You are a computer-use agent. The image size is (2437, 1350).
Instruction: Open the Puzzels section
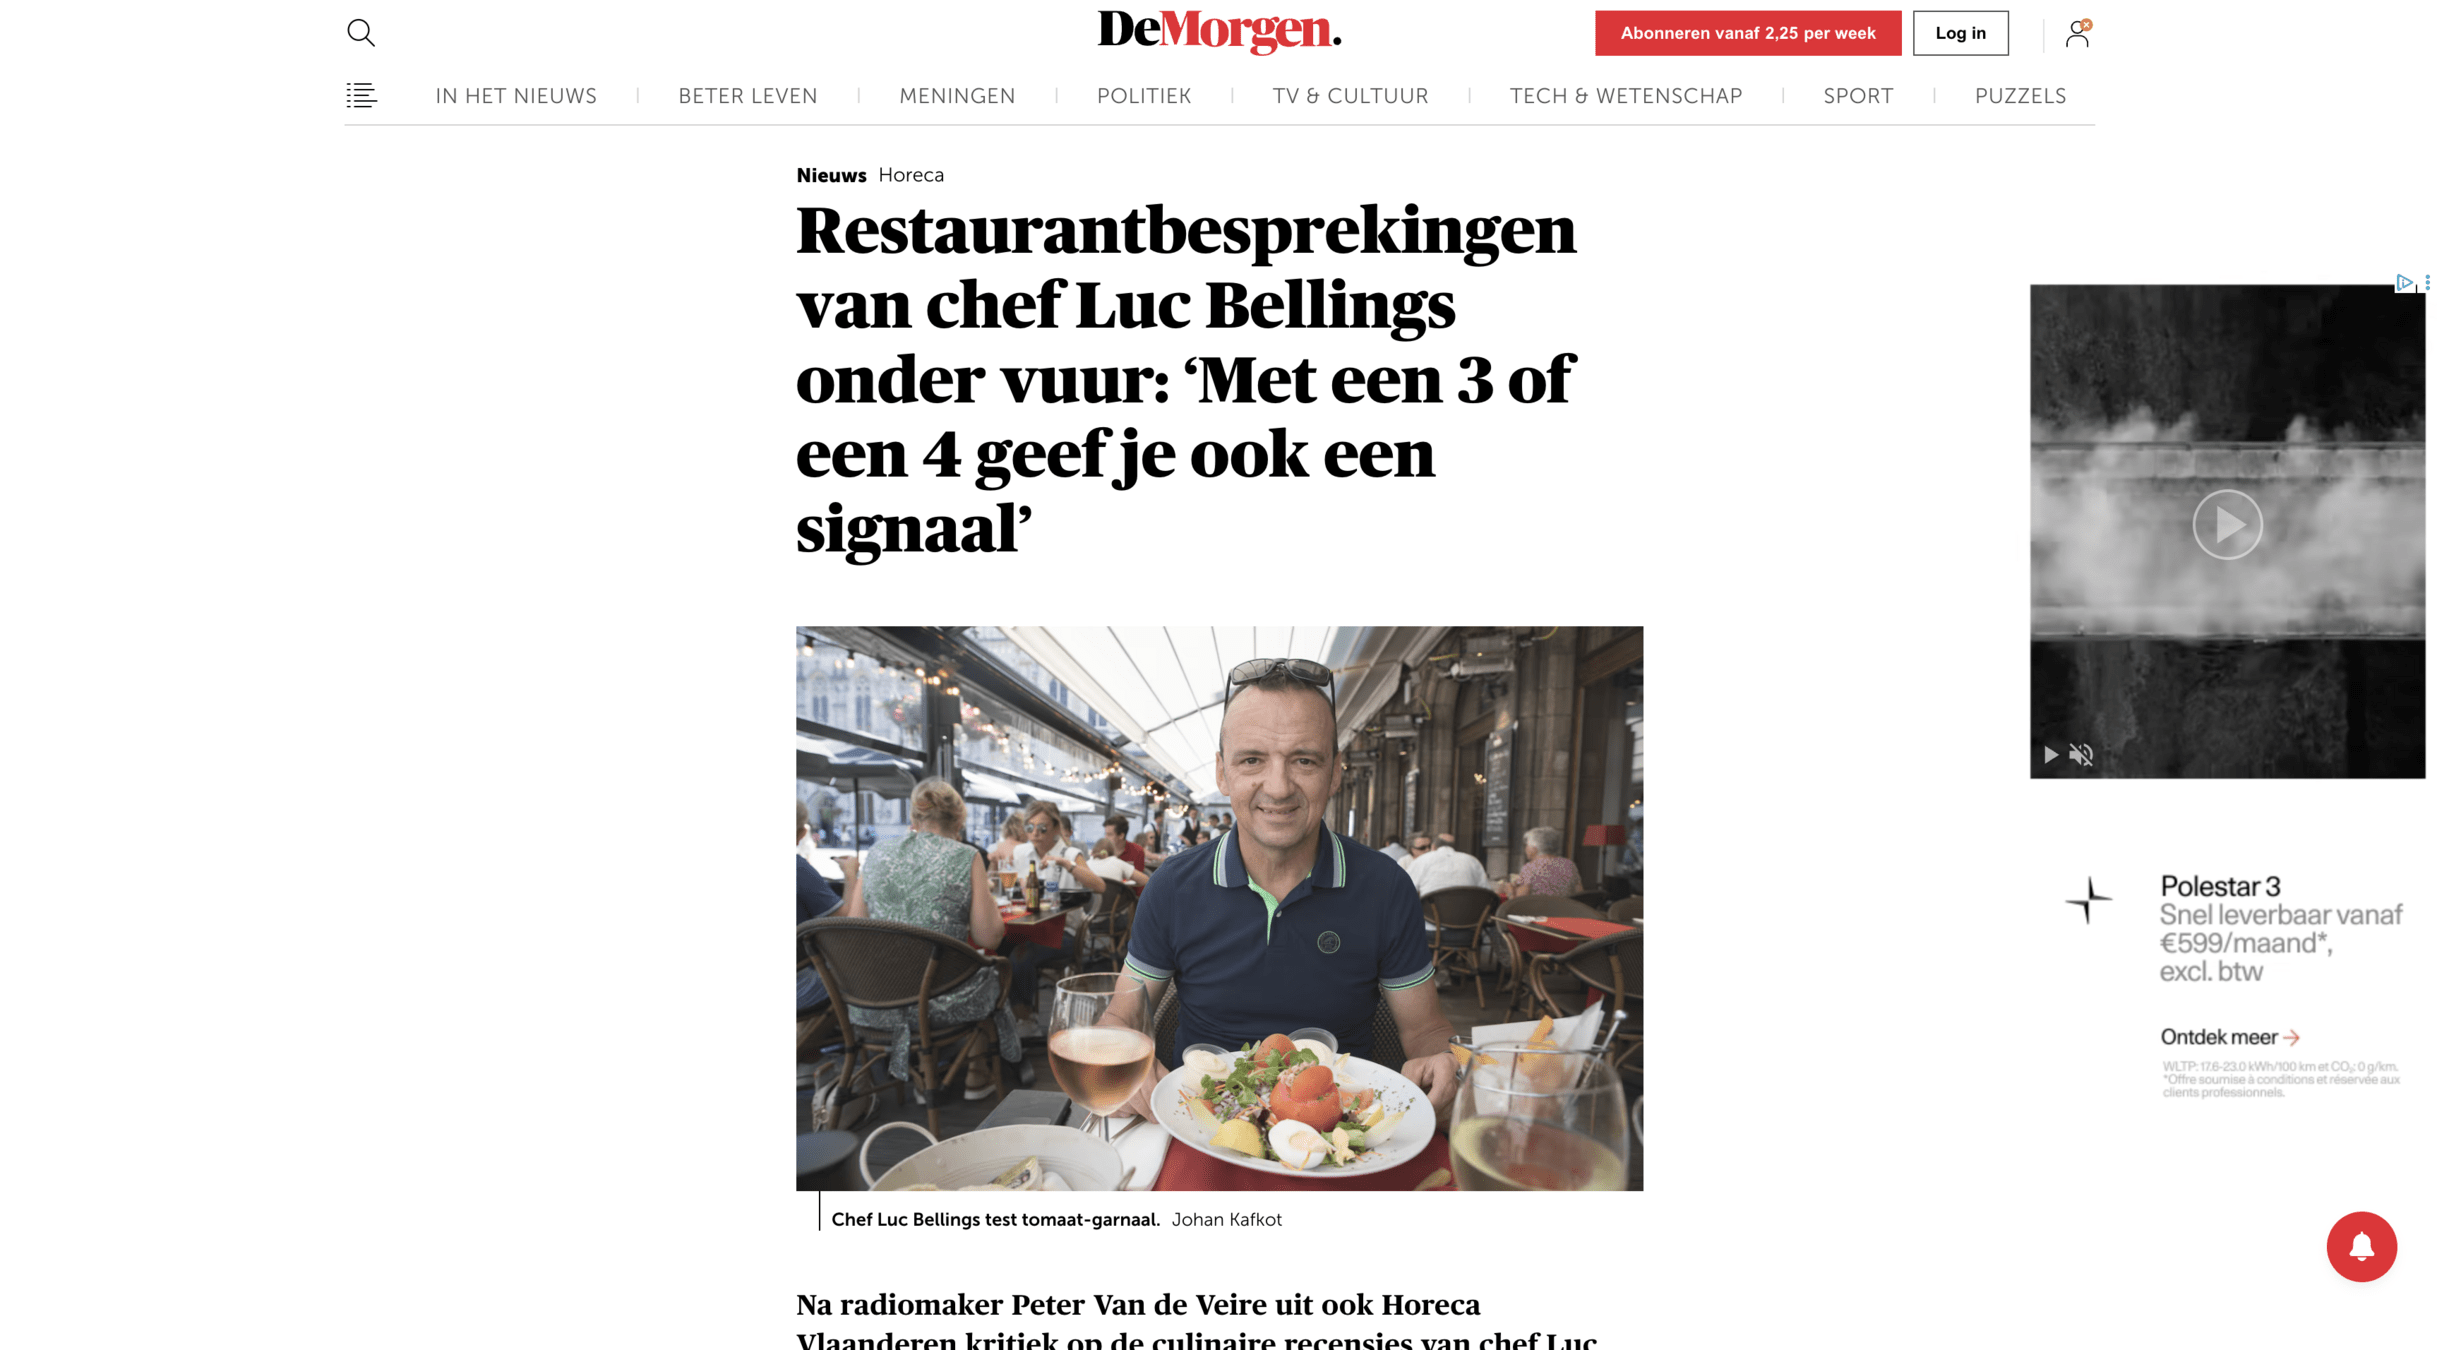click(x=2020, y=96)
